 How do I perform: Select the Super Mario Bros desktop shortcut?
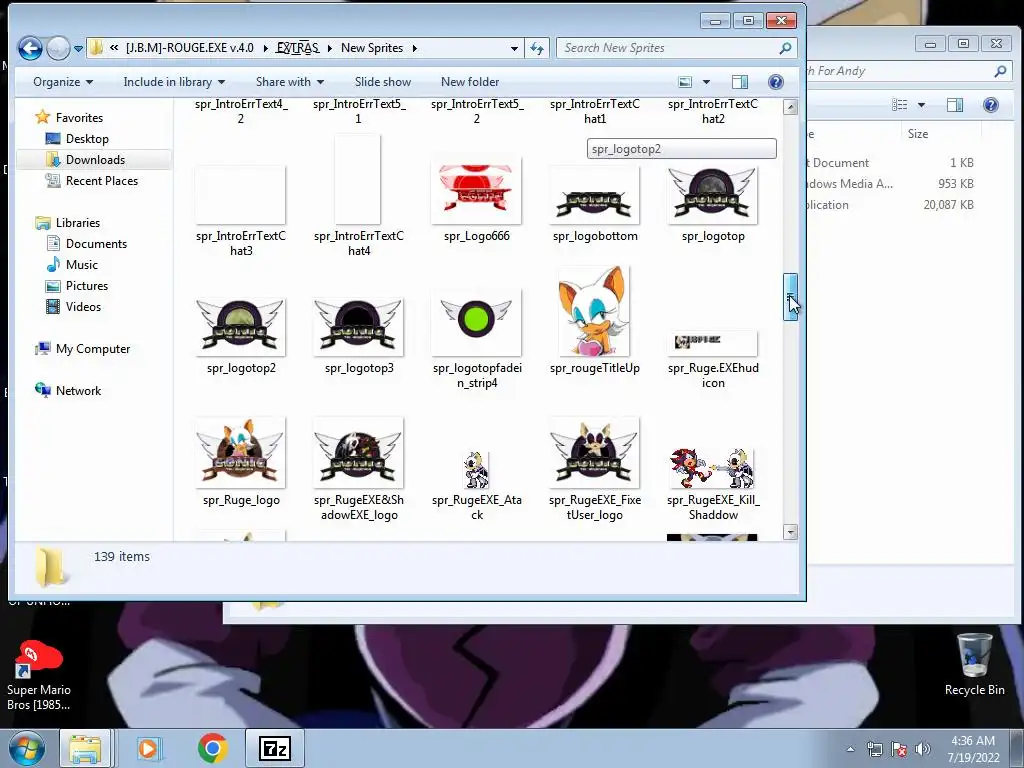click(39, 676)
